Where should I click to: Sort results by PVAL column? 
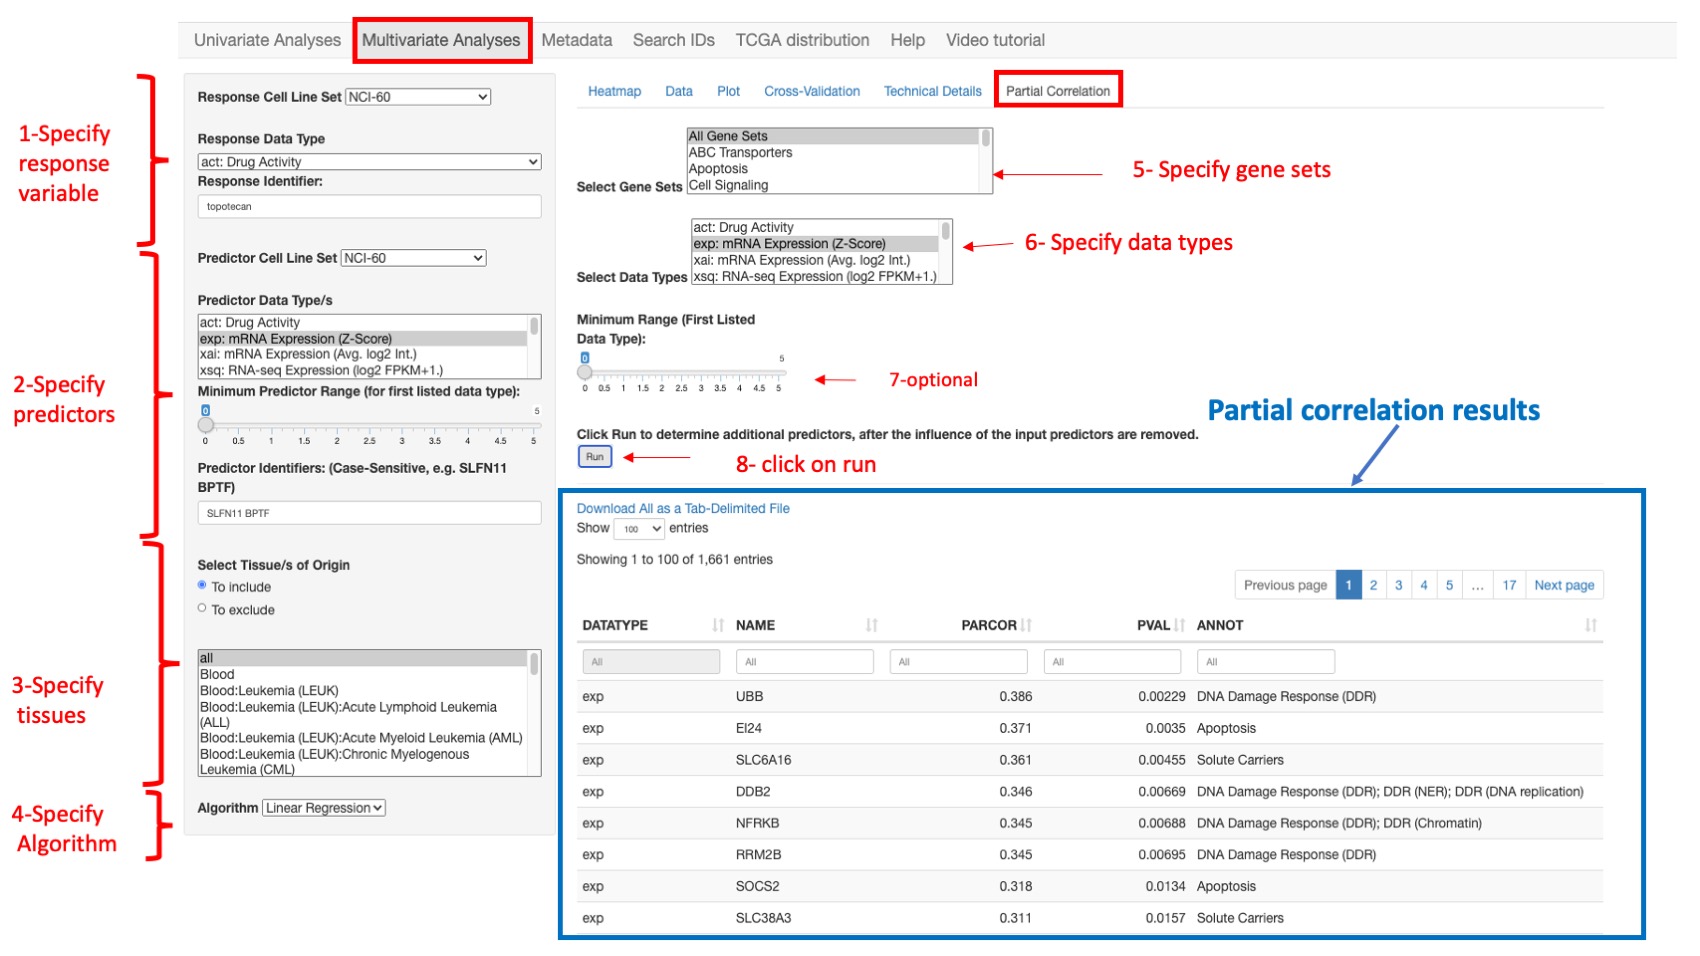pyautogui.click(x=1178, y=624)
